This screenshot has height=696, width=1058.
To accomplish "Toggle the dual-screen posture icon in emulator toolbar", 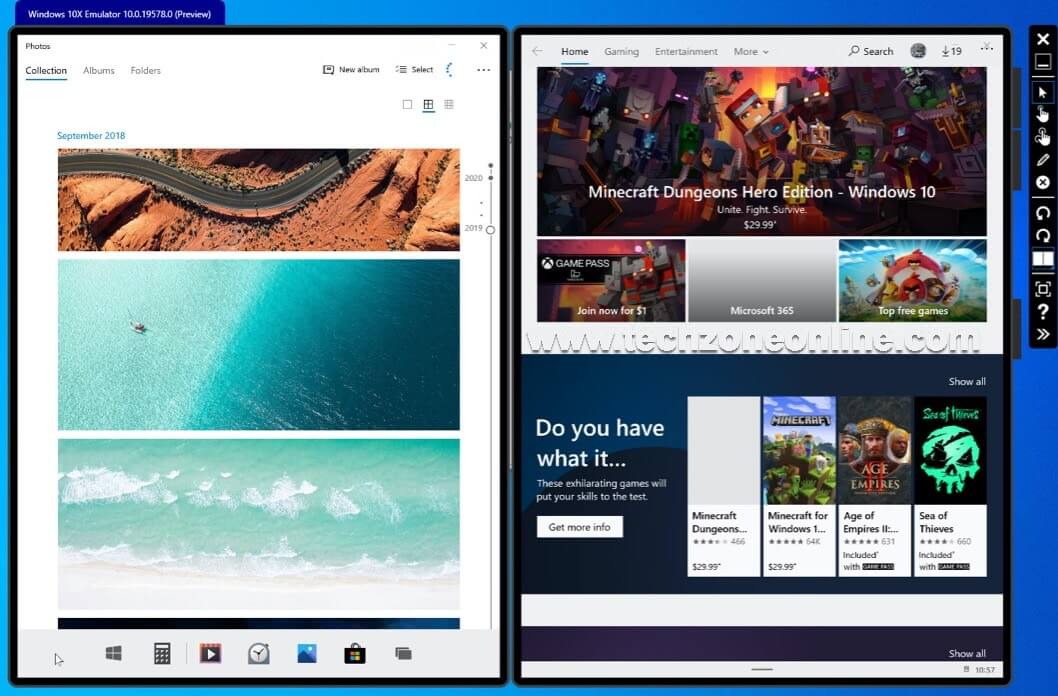I will [1043, 259].
